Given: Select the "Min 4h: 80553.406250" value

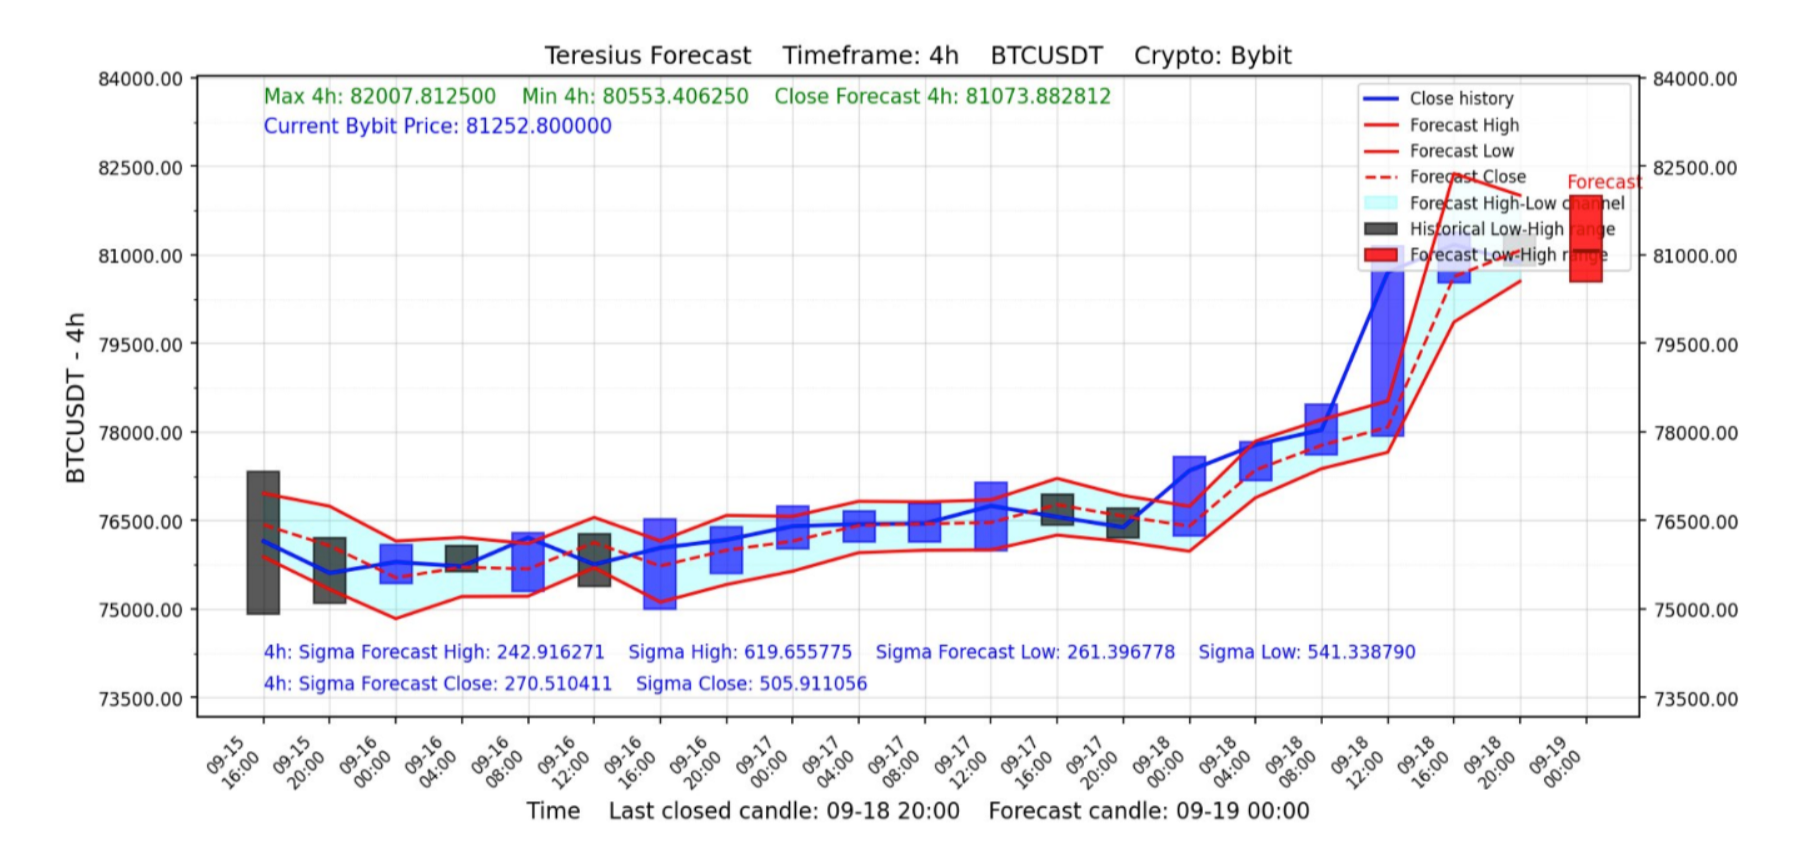Looking at the screenshot, I should click(x=635, y=96).
